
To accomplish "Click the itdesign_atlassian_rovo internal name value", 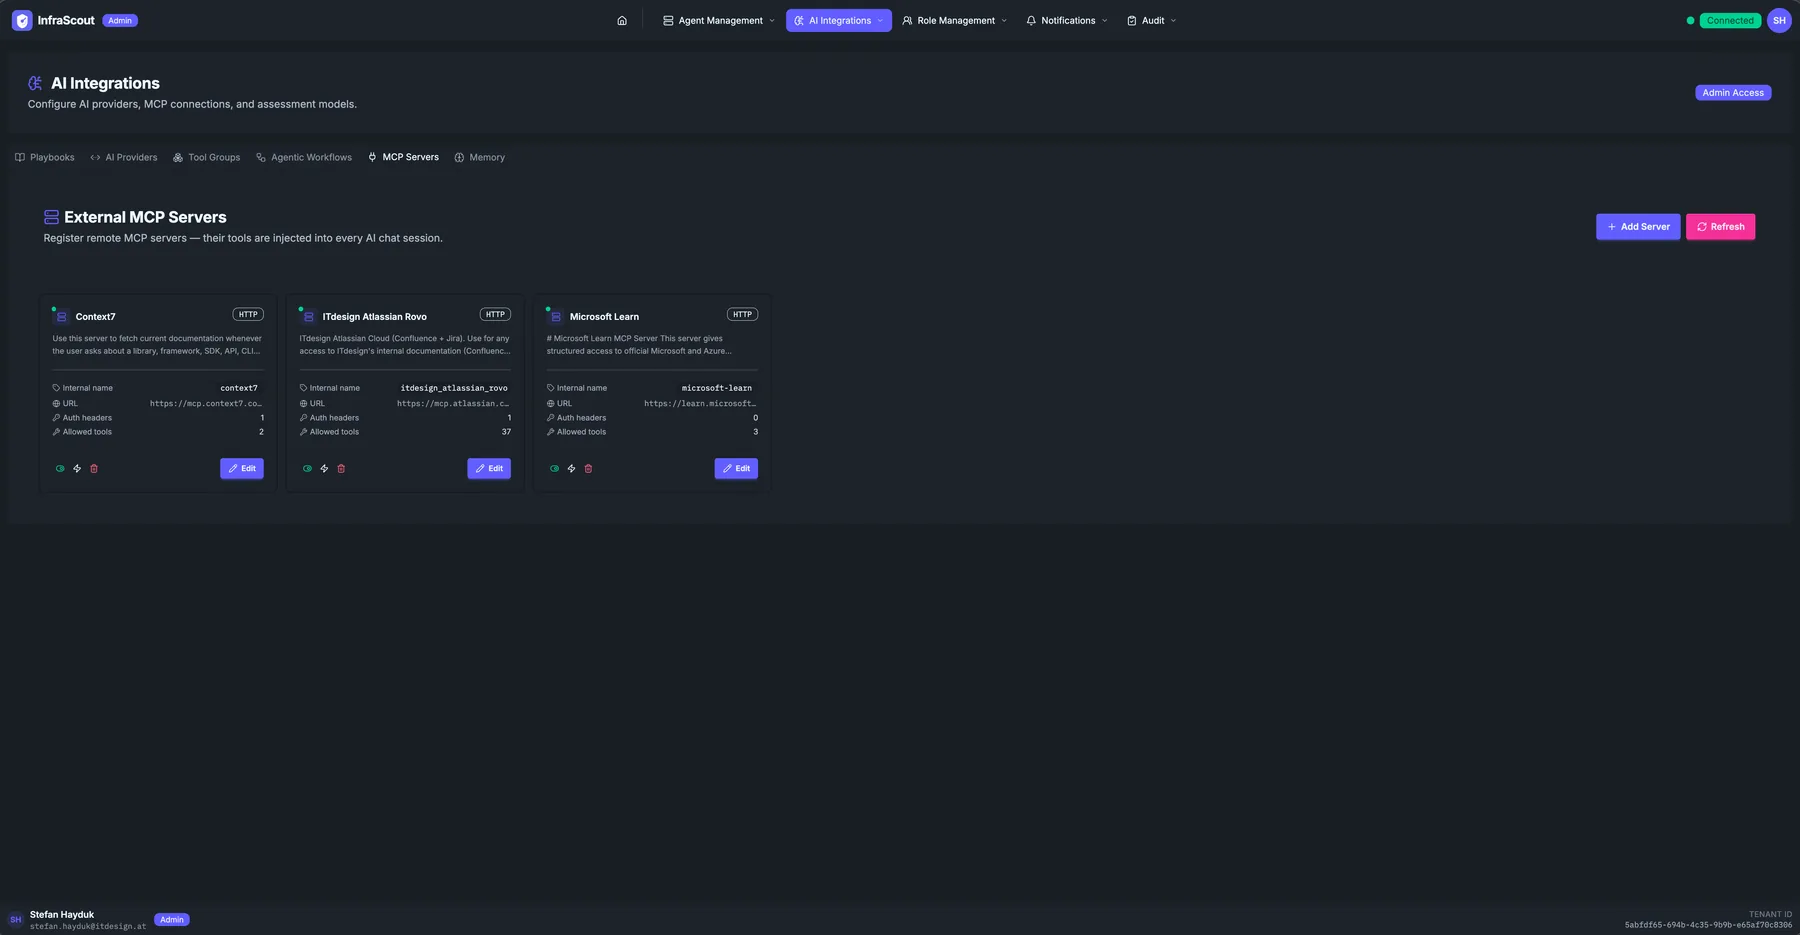I will (454, 388).
